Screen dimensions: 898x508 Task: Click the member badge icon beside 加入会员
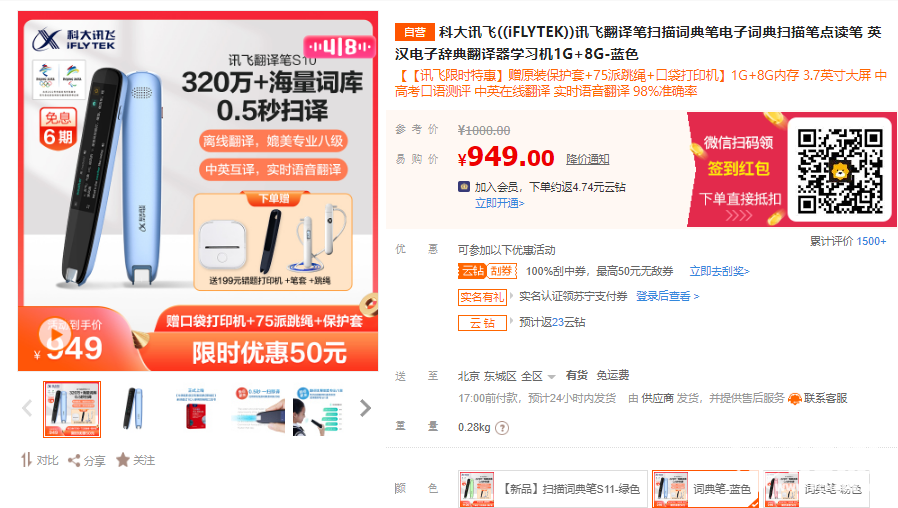464,187
